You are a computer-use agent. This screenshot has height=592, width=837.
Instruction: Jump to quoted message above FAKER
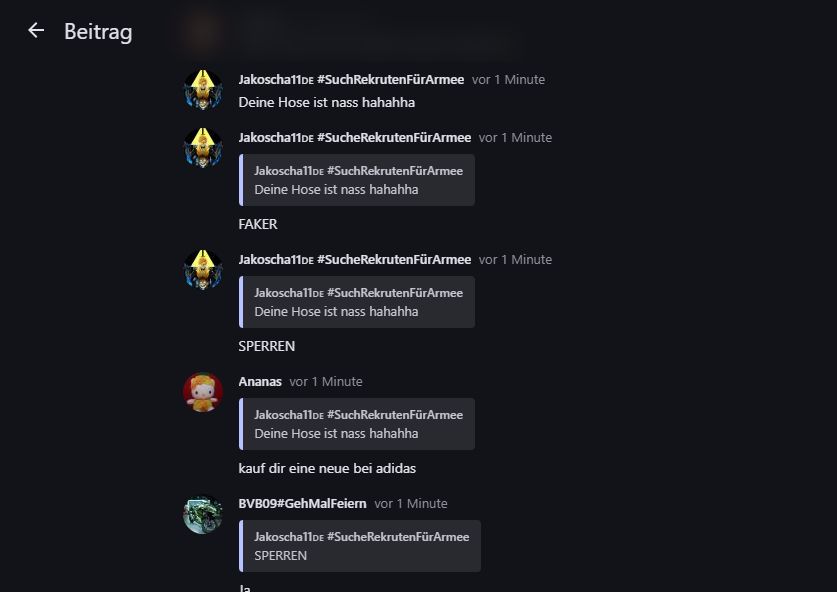358,180
